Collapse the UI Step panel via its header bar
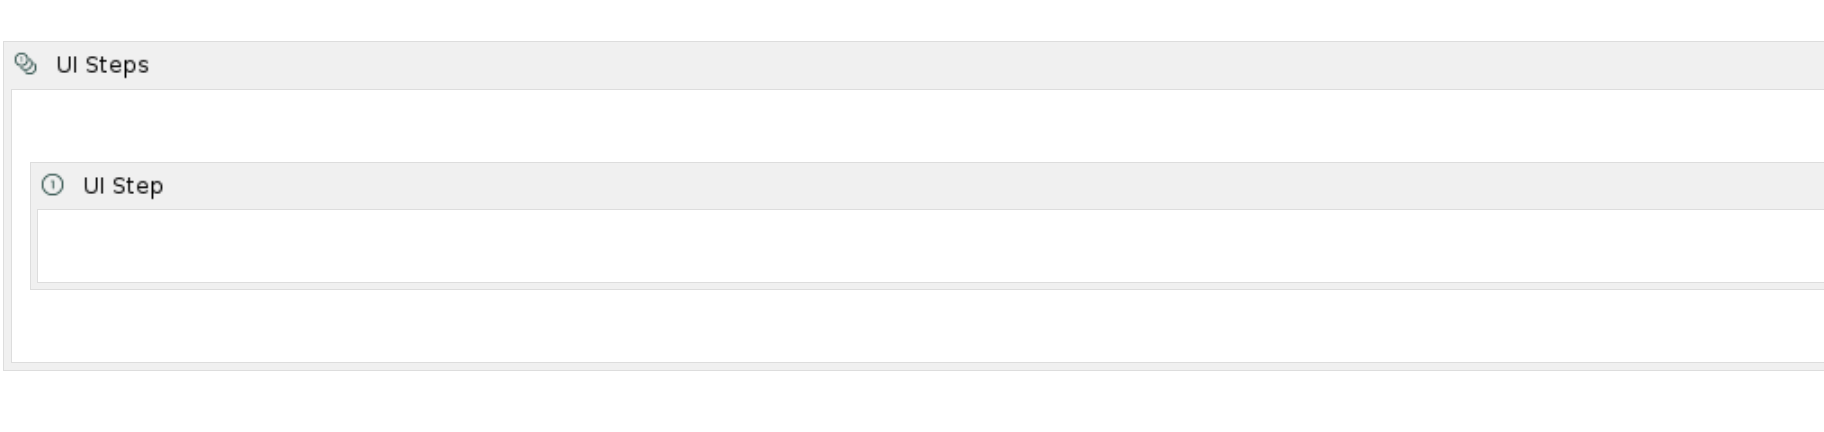Screen dimensions: 1824x432 927,186
